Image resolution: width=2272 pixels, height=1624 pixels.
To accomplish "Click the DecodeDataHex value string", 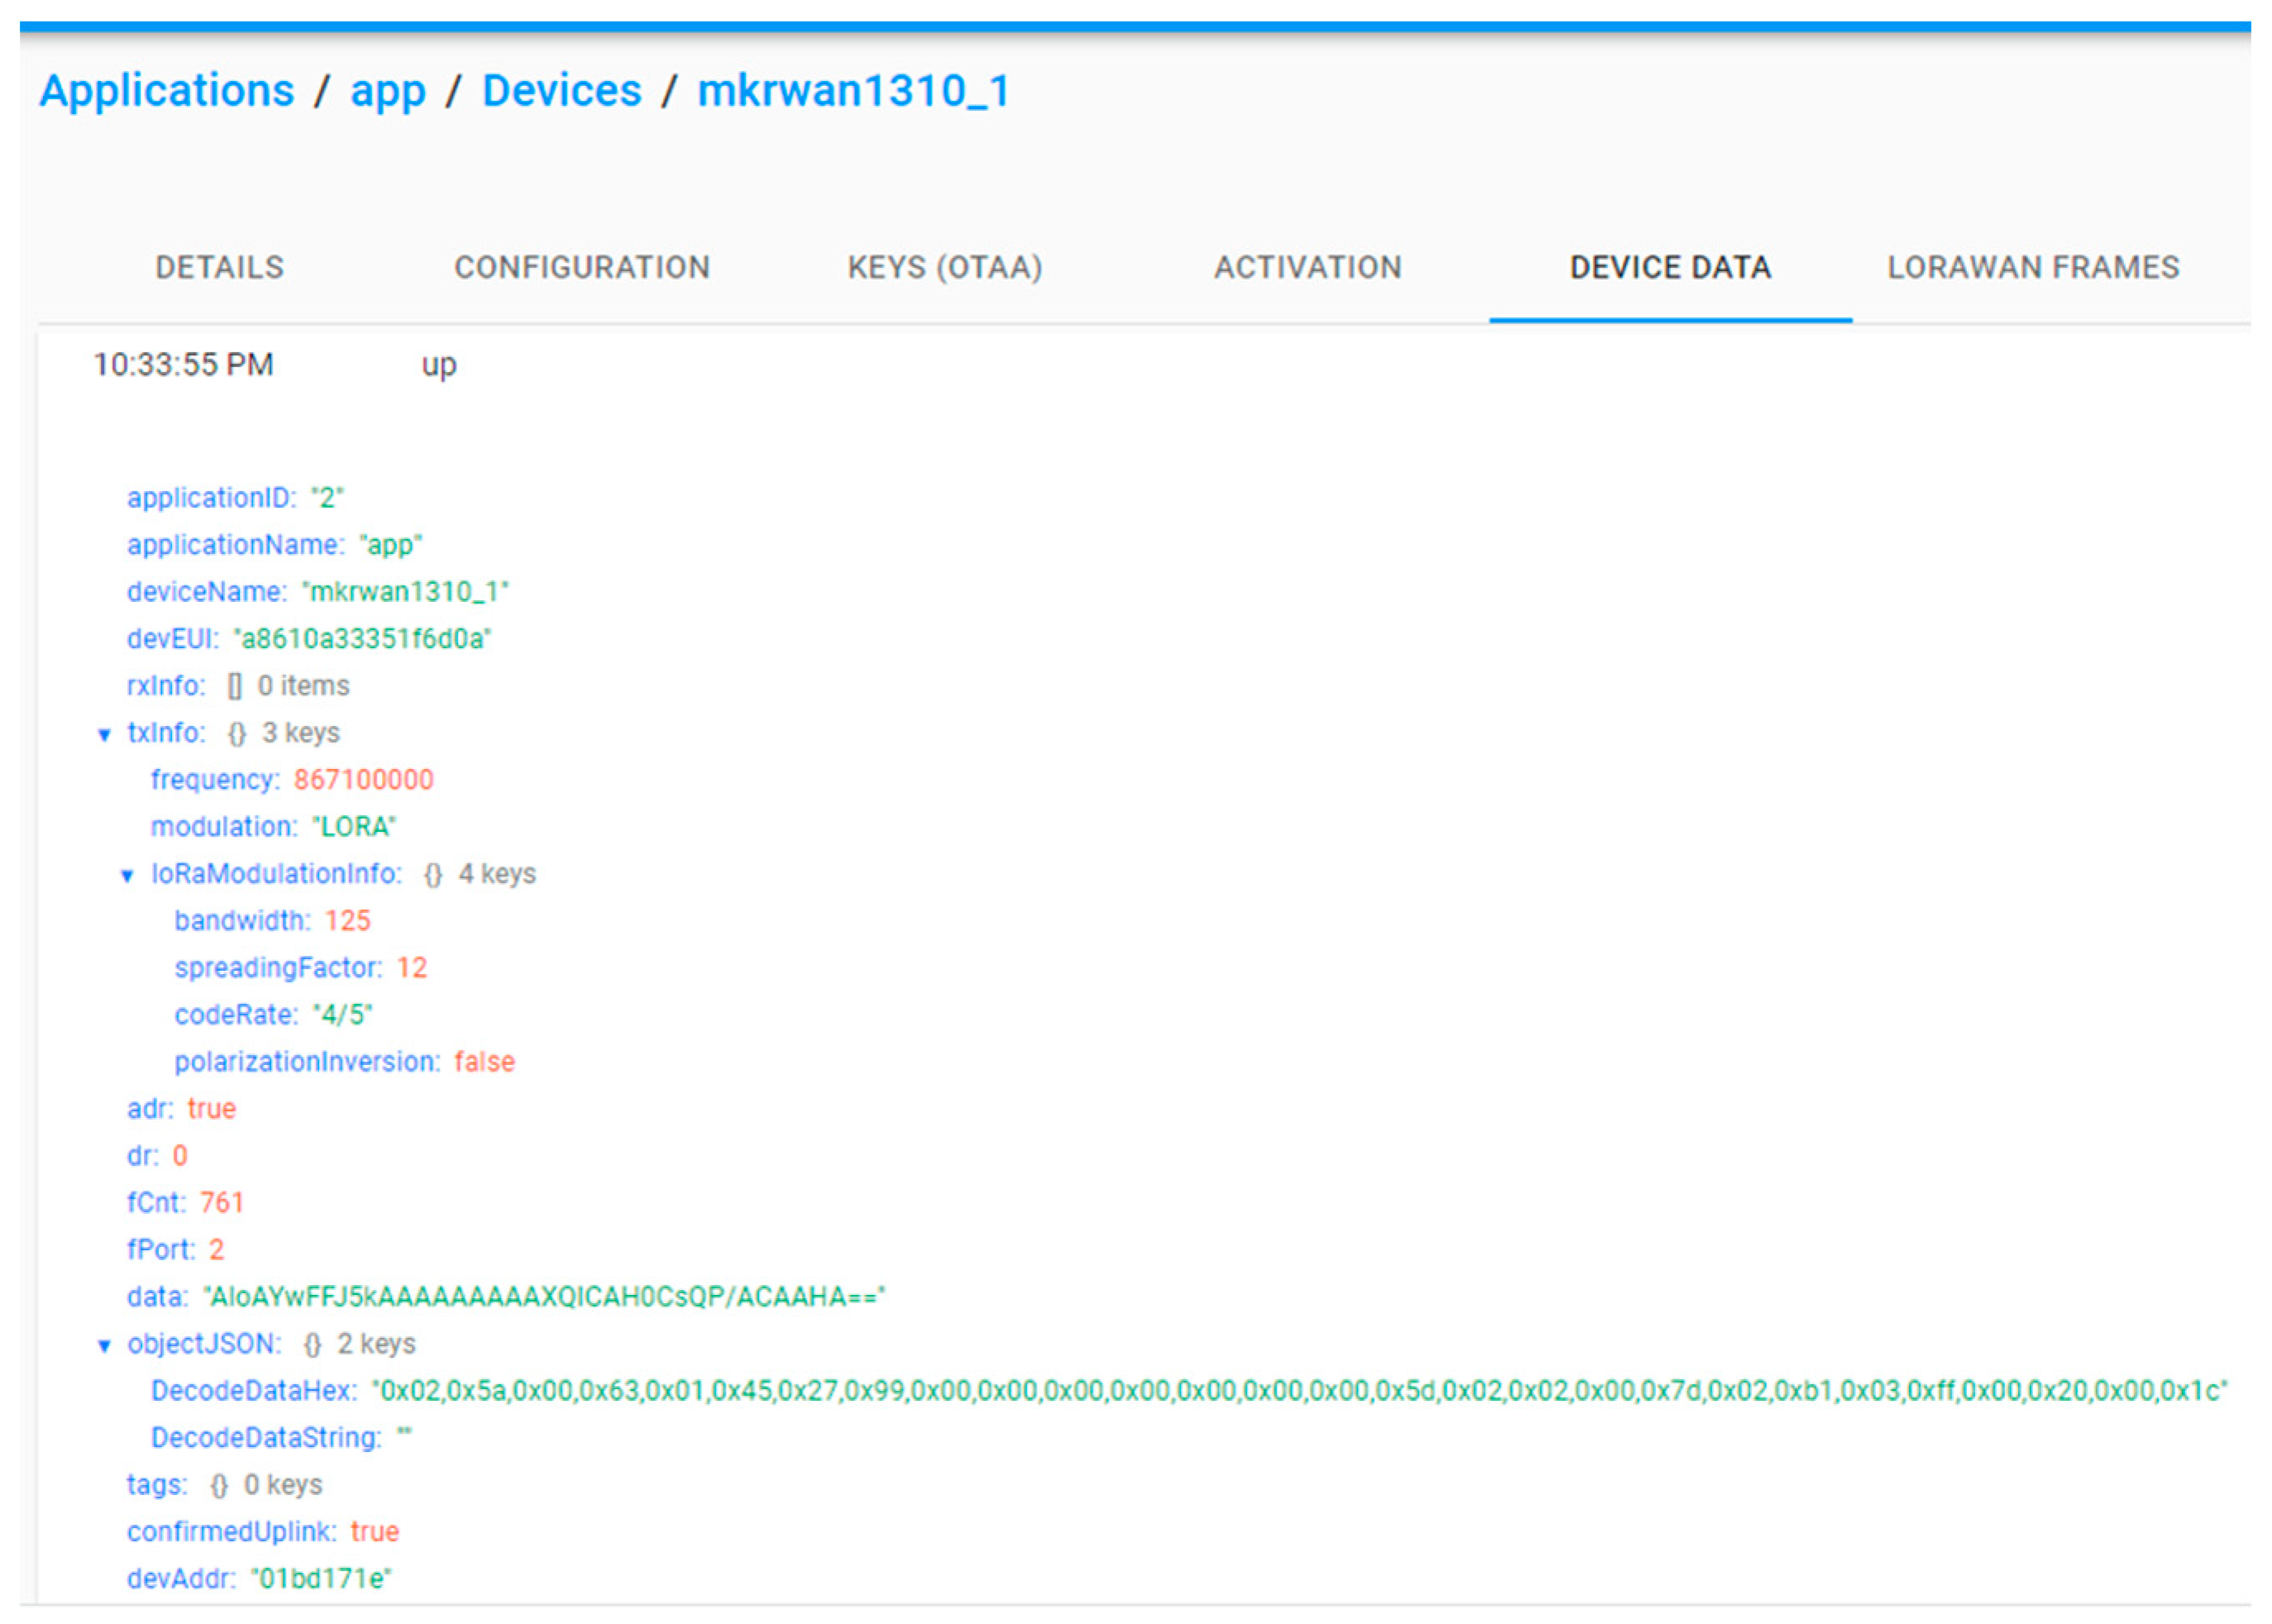I will click(1300, 1391).
